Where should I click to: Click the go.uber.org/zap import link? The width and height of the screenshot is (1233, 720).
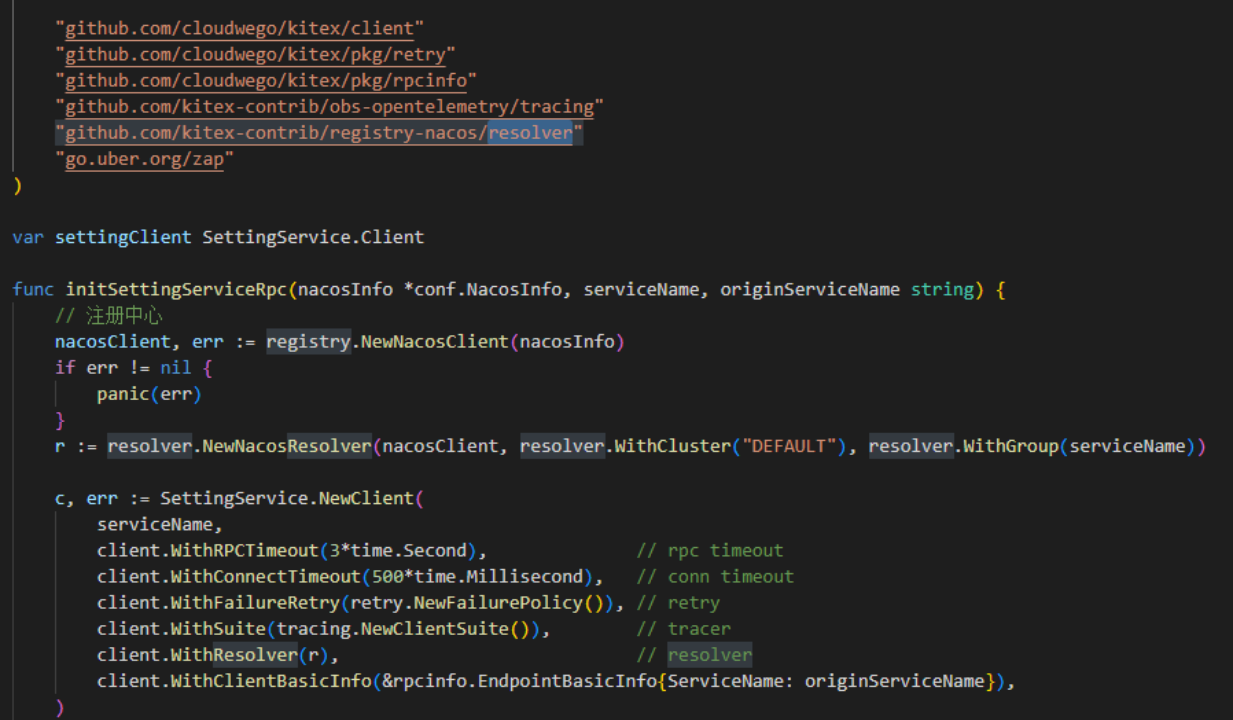click(144, 159)
